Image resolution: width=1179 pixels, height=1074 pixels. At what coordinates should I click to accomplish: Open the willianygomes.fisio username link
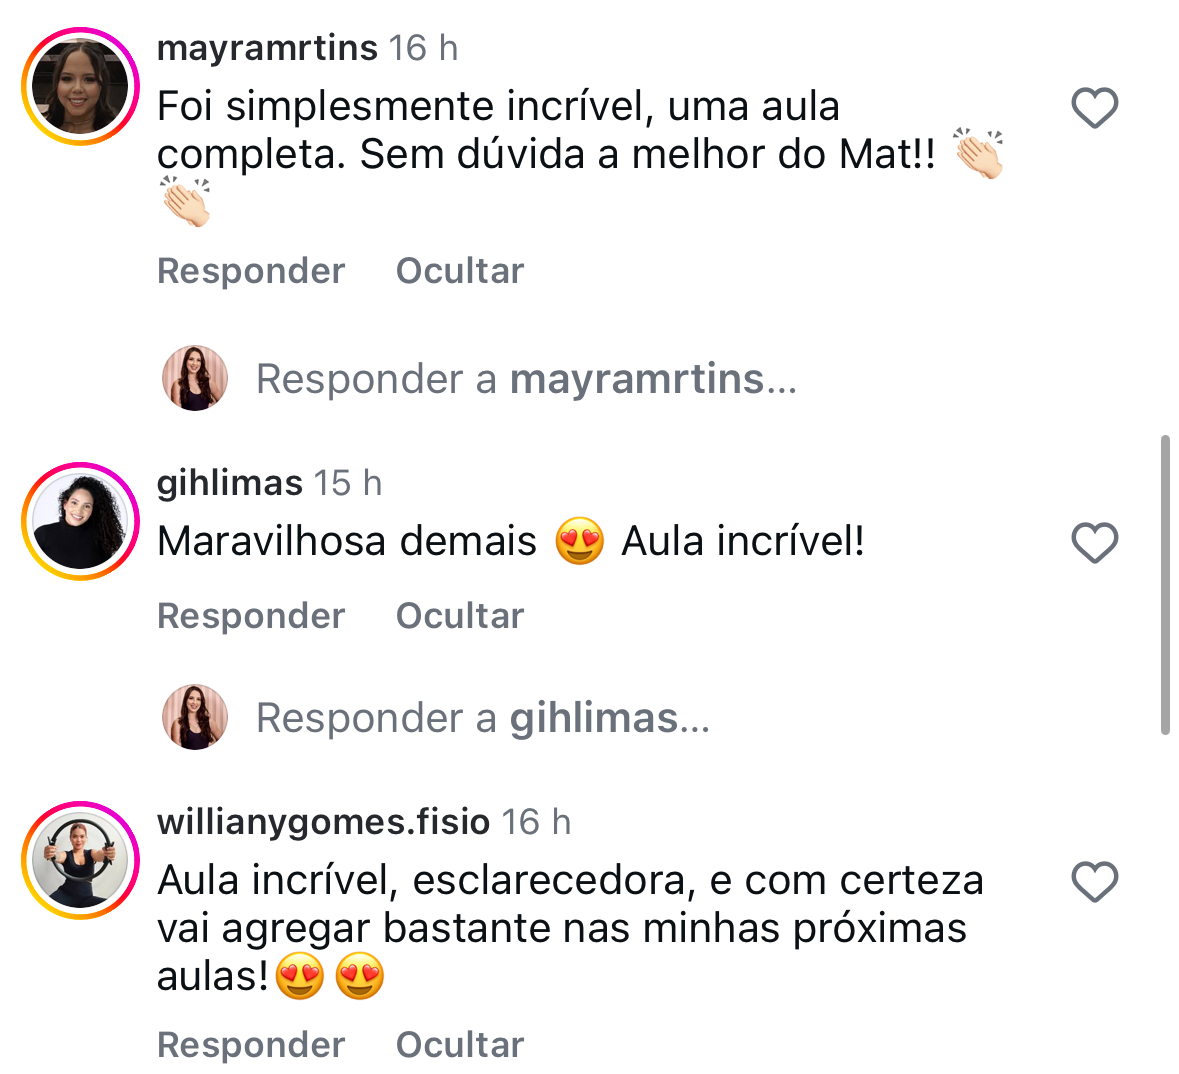tap(323, 821)
